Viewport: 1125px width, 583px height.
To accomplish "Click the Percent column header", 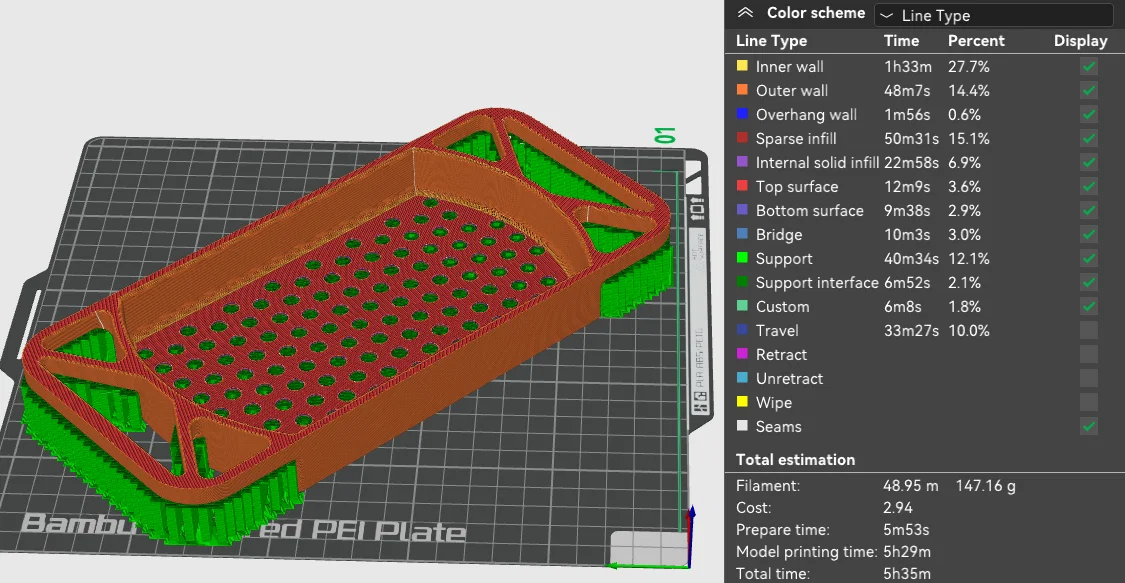I will [976, 41].
